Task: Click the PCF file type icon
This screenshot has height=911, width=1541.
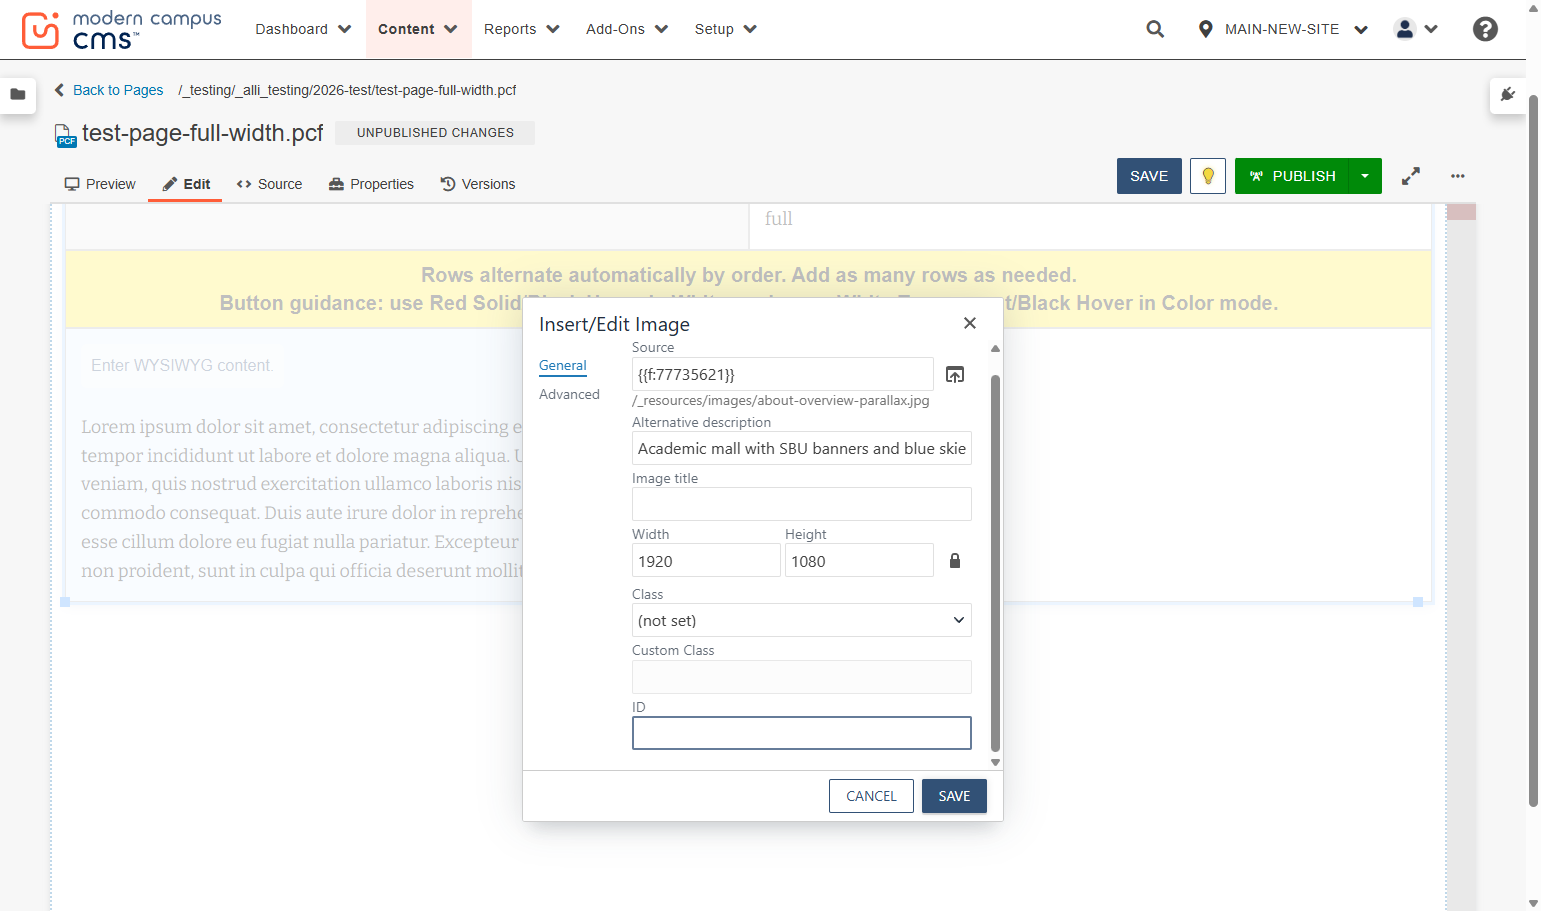Action: pyautogui.click(x=65, y=135)
